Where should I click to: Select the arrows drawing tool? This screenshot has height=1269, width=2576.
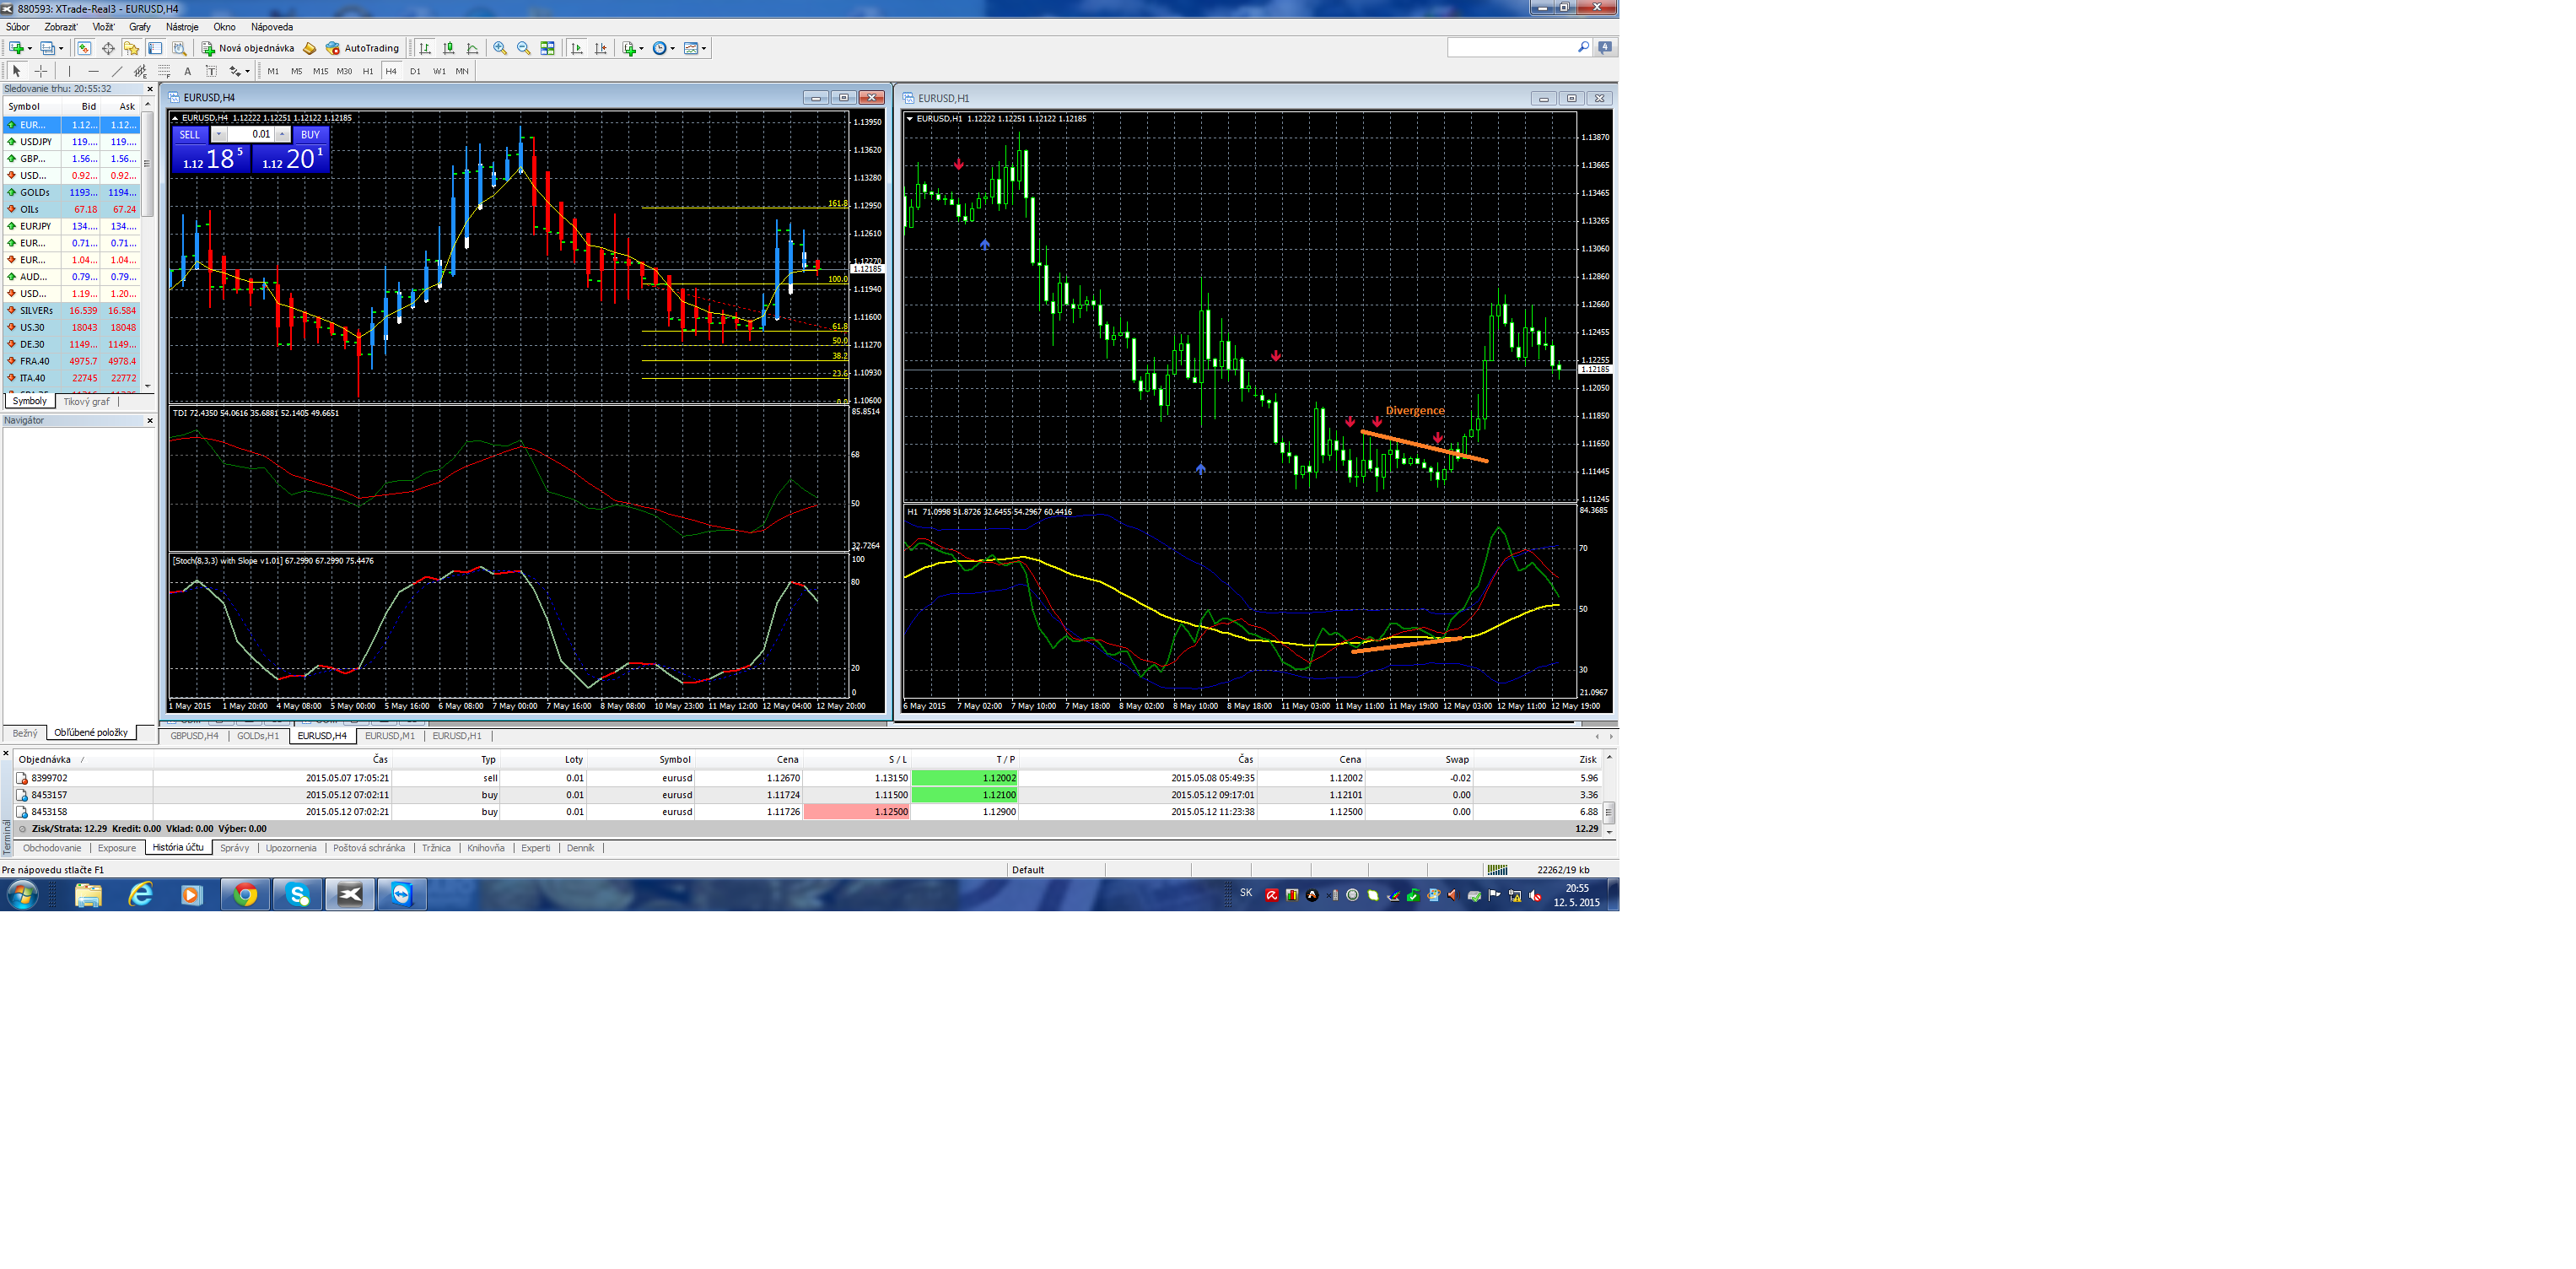pyautogui.click(x=235, y=71)
